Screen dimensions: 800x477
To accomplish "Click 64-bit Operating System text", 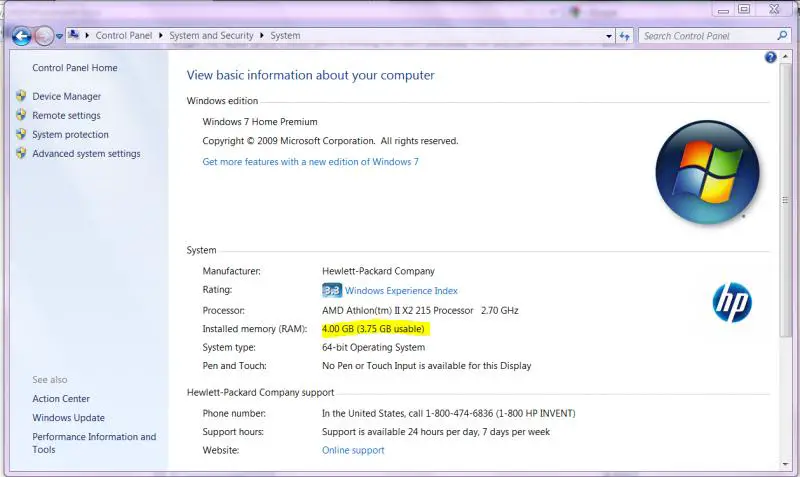I will [373, 347].
